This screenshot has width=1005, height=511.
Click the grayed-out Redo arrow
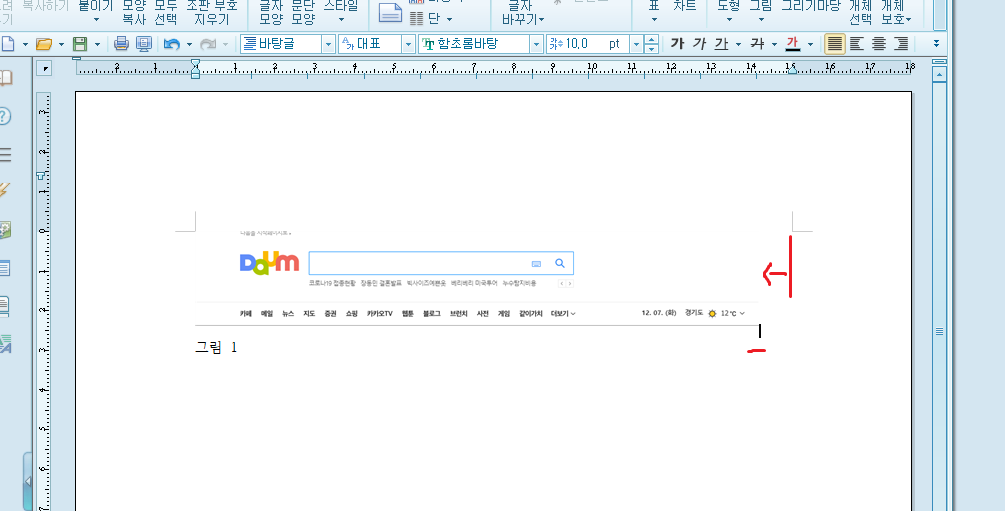pyautogui.click(x=208, y=44)
